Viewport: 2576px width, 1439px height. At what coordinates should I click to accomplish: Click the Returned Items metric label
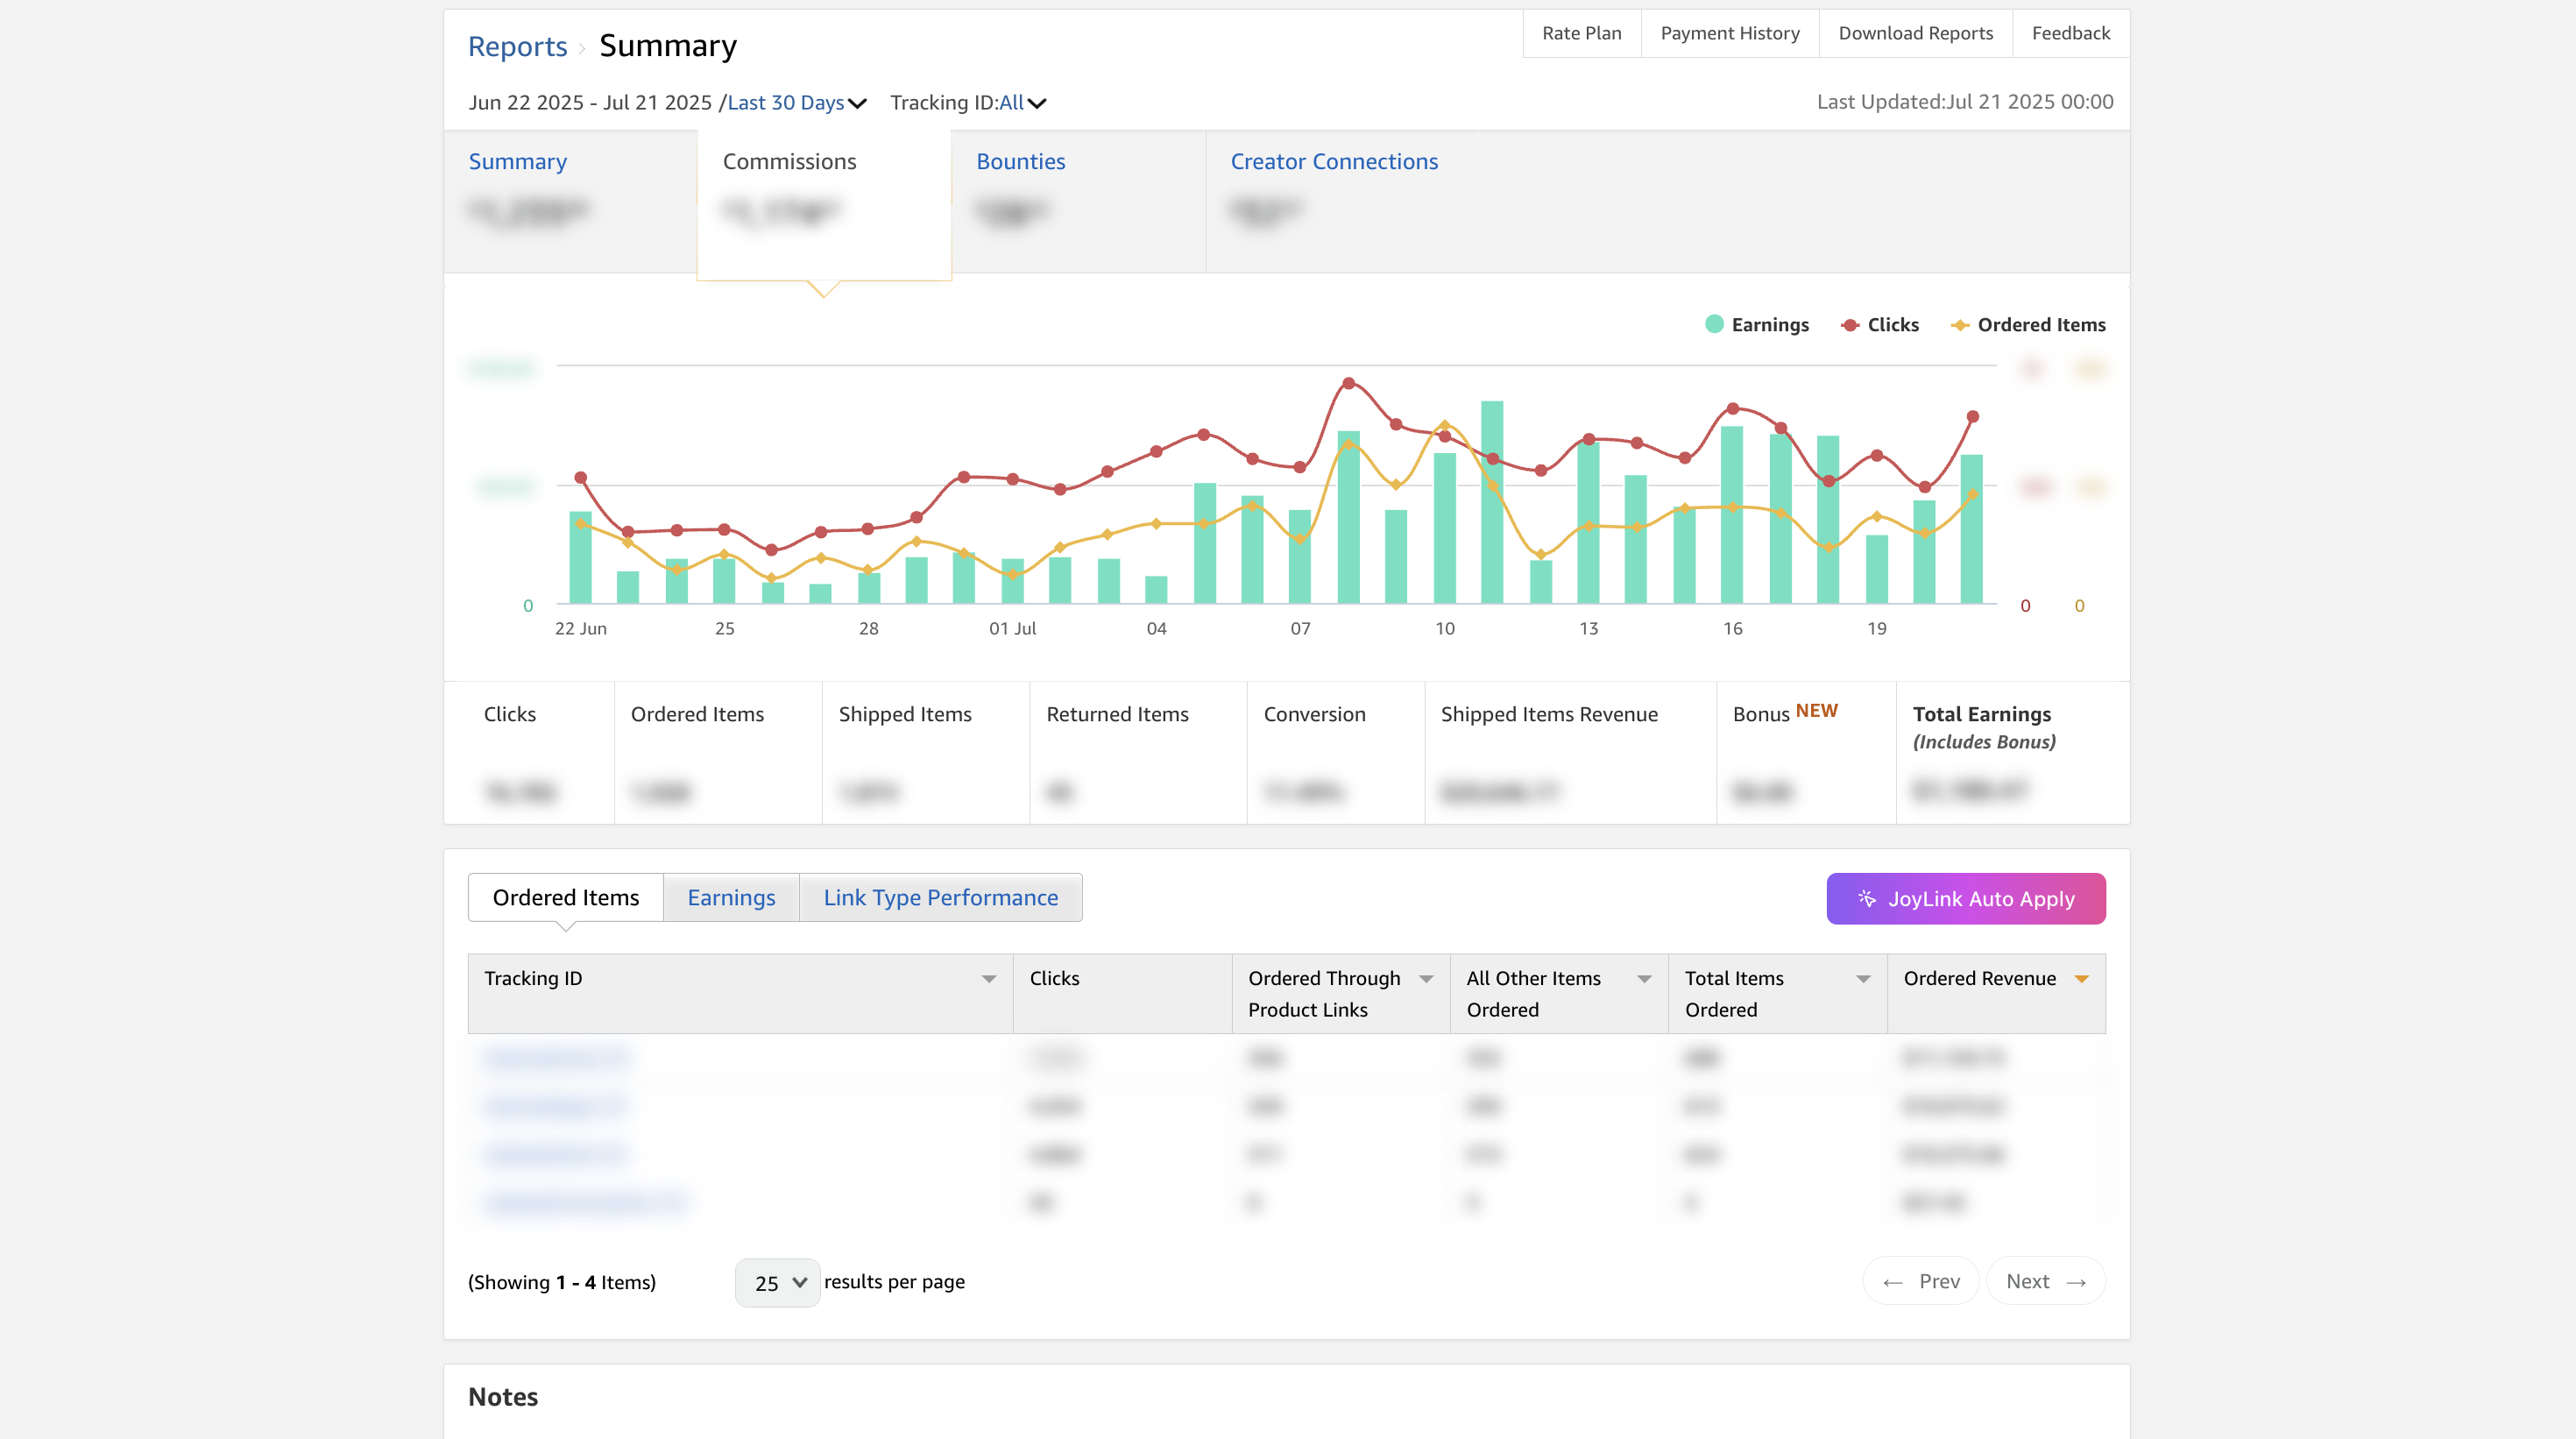tap(1117, 714)
